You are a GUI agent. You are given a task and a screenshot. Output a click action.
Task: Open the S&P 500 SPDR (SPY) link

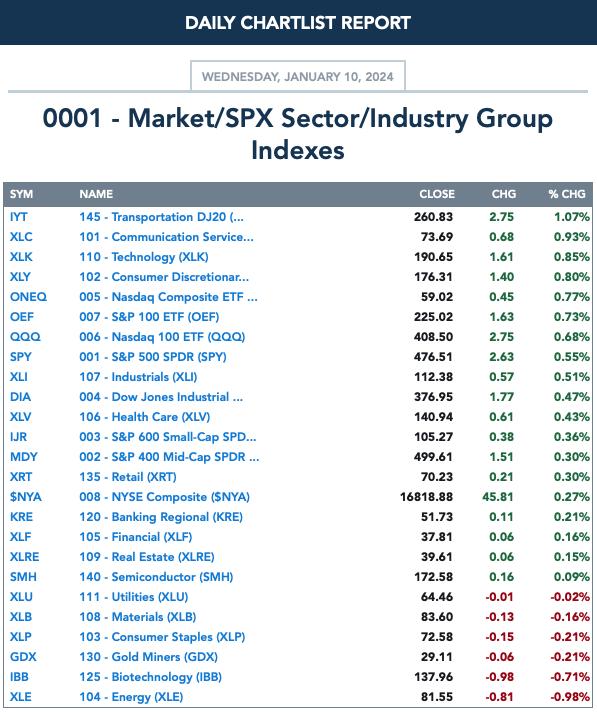point(153,357)
